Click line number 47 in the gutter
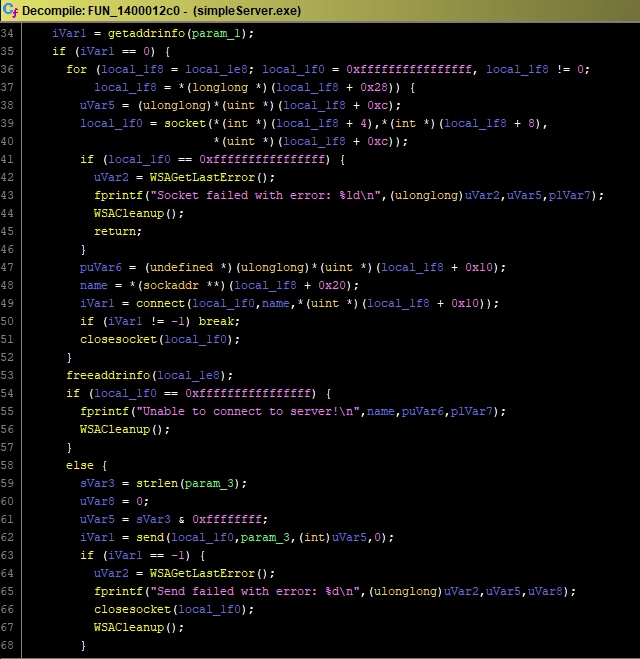The image size is (640, 659). 11,267
